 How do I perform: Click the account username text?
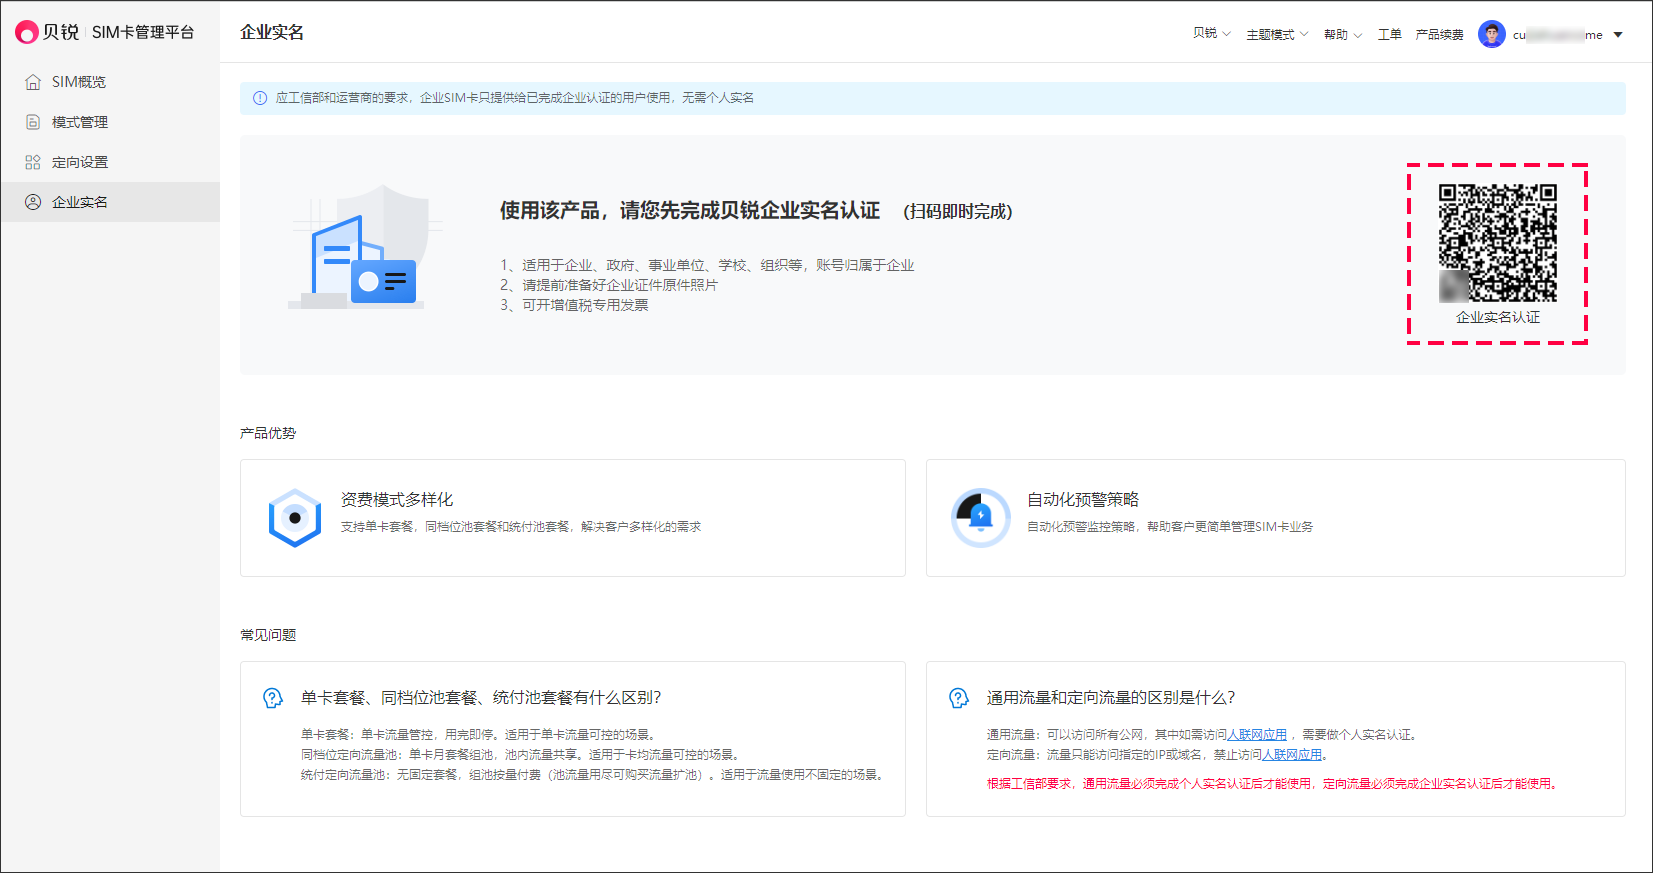tap(1558, 35)
